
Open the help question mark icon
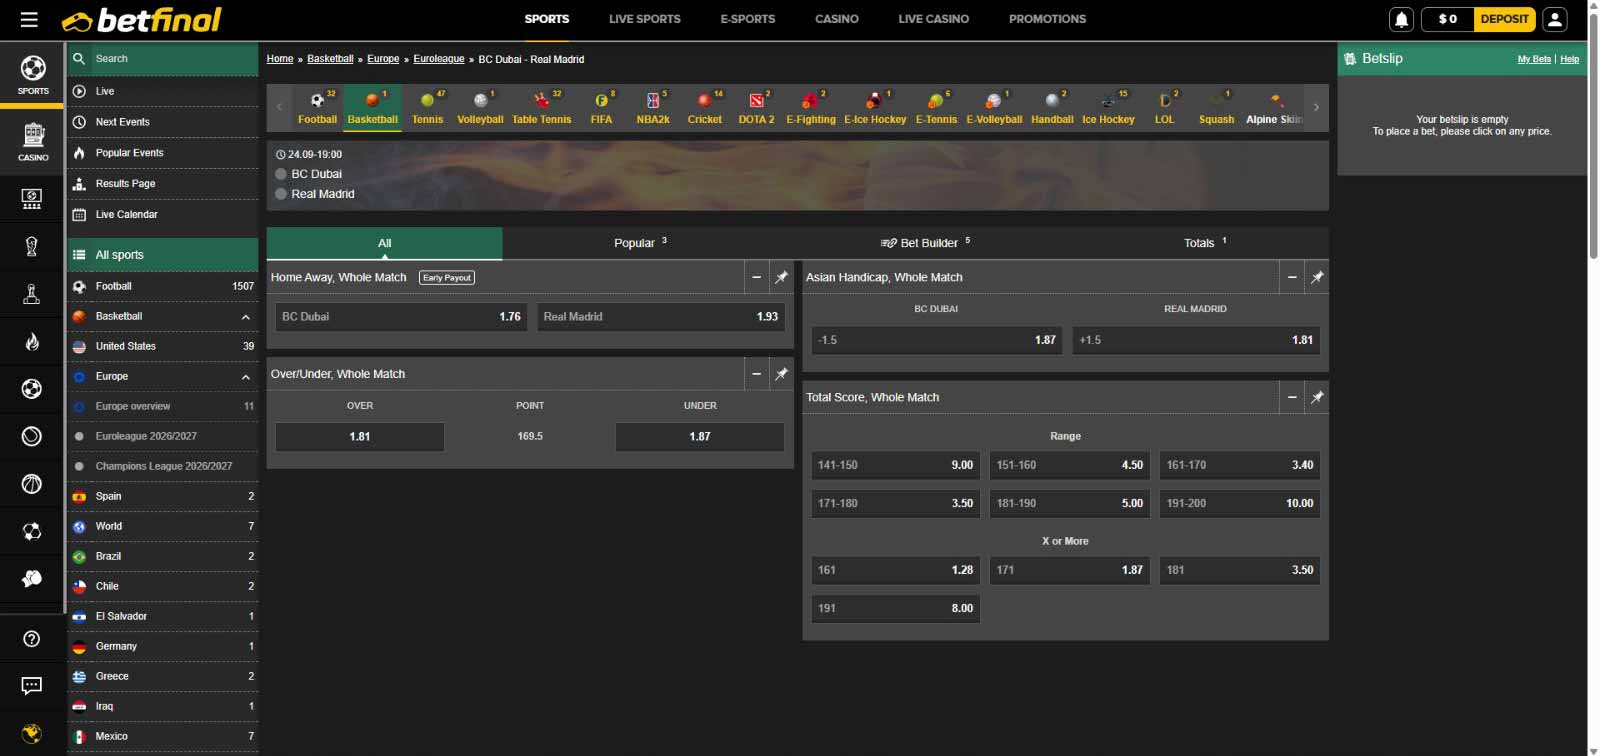coord(32,639)
